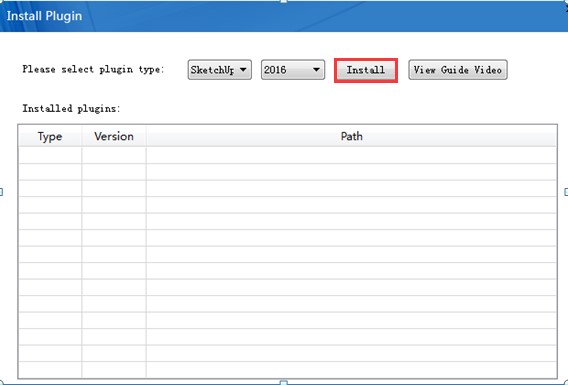
Task: Open the SketchUp plugin type dropdown
Action: pos(220,70)
